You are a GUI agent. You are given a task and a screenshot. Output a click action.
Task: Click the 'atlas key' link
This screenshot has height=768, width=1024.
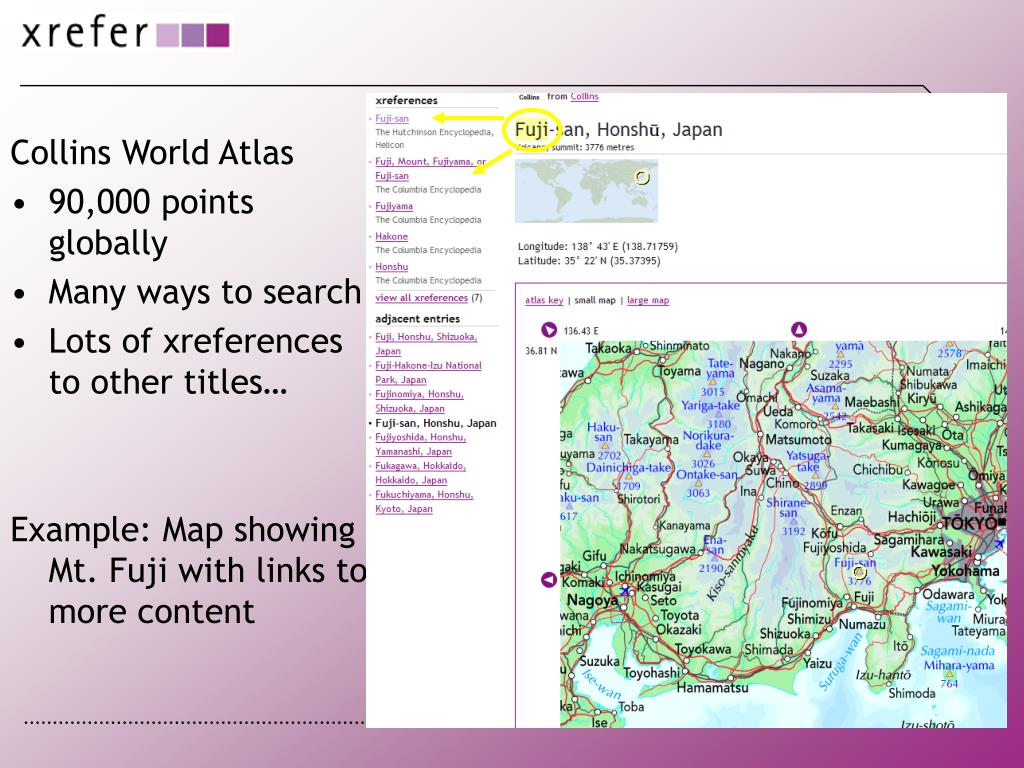click(544, 300)
